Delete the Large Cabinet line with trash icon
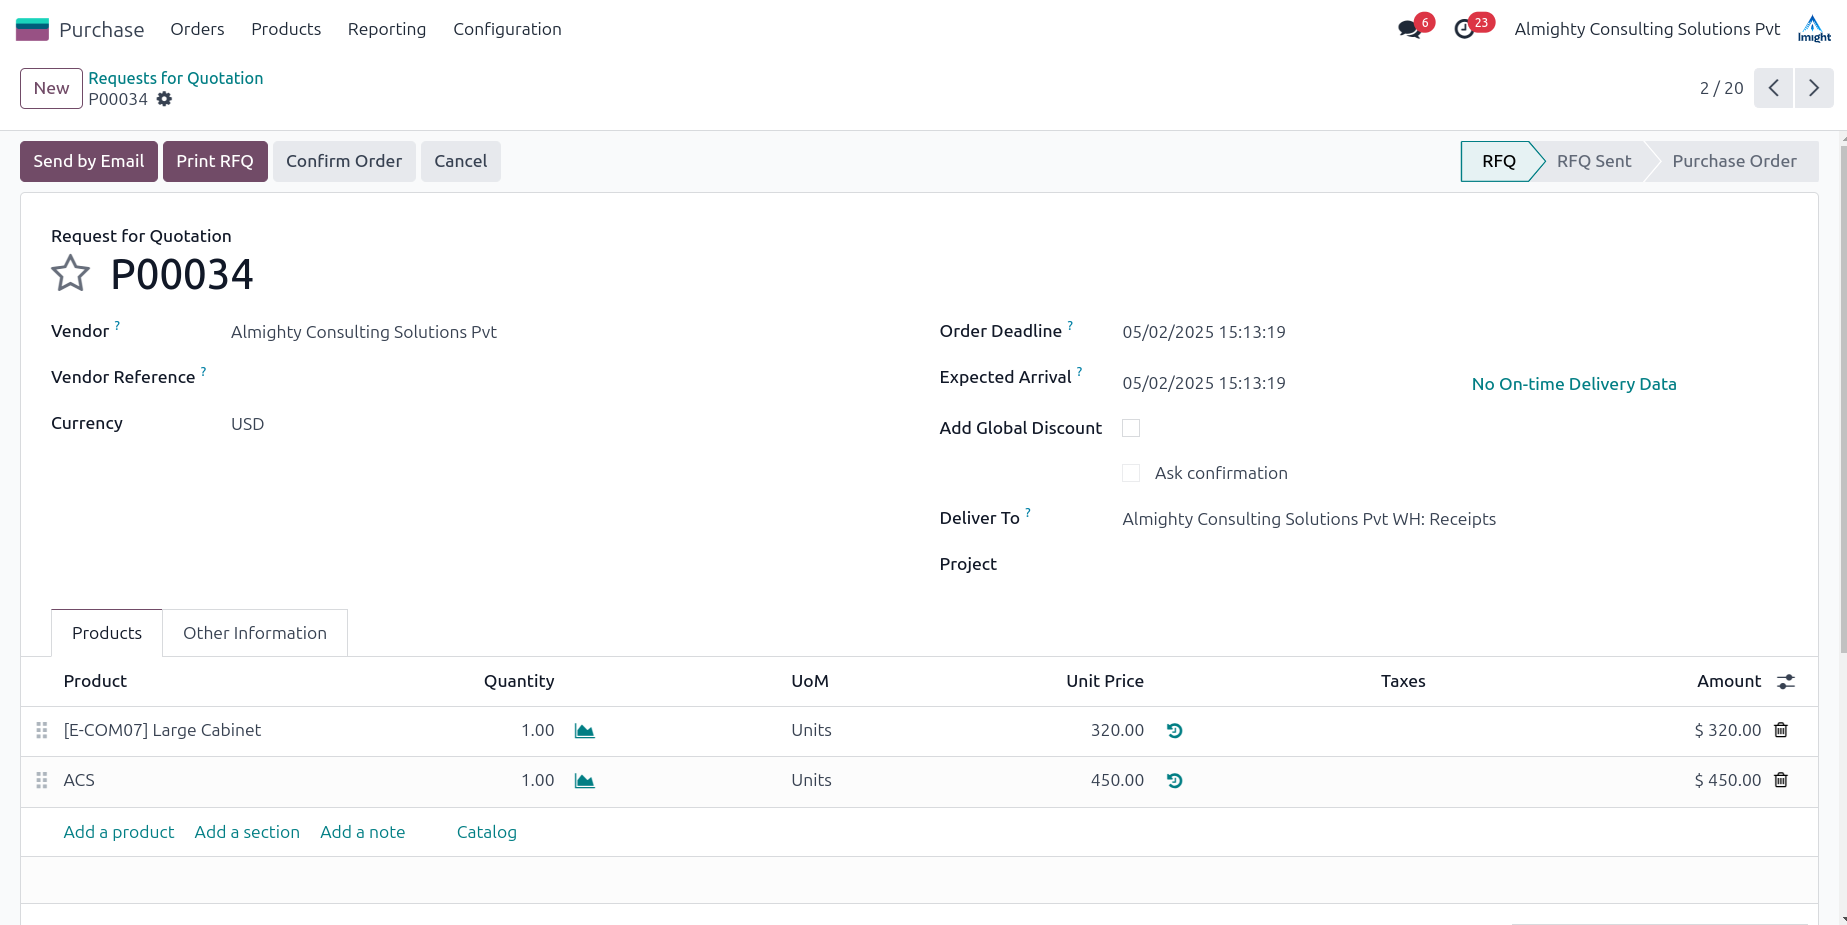 point(1781,730)
